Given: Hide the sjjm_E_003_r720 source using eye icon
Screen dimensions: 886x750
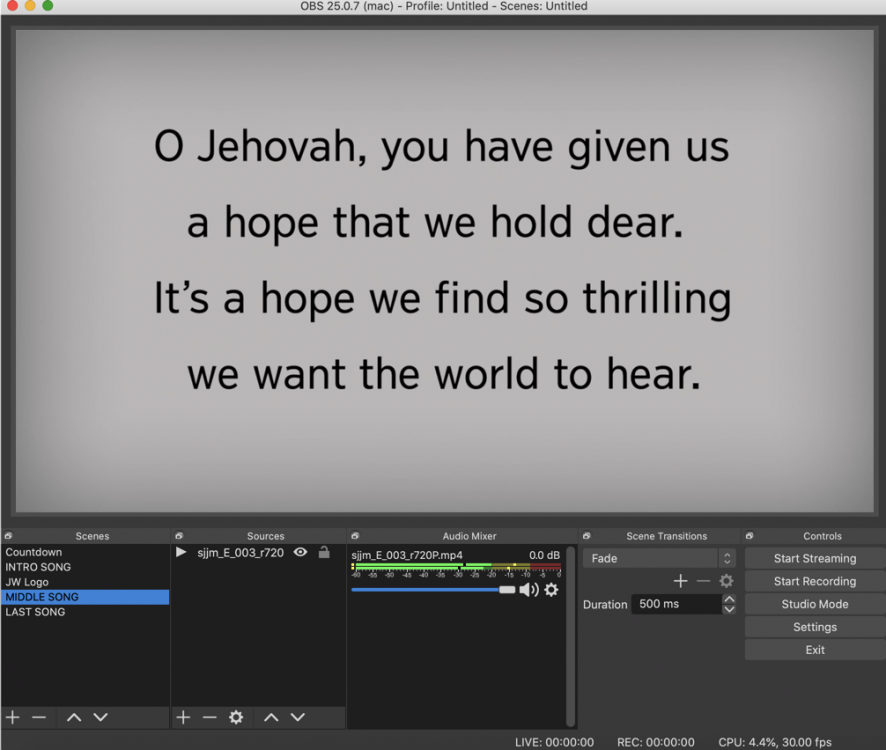Looking at the screenshot, I should 300,552.
